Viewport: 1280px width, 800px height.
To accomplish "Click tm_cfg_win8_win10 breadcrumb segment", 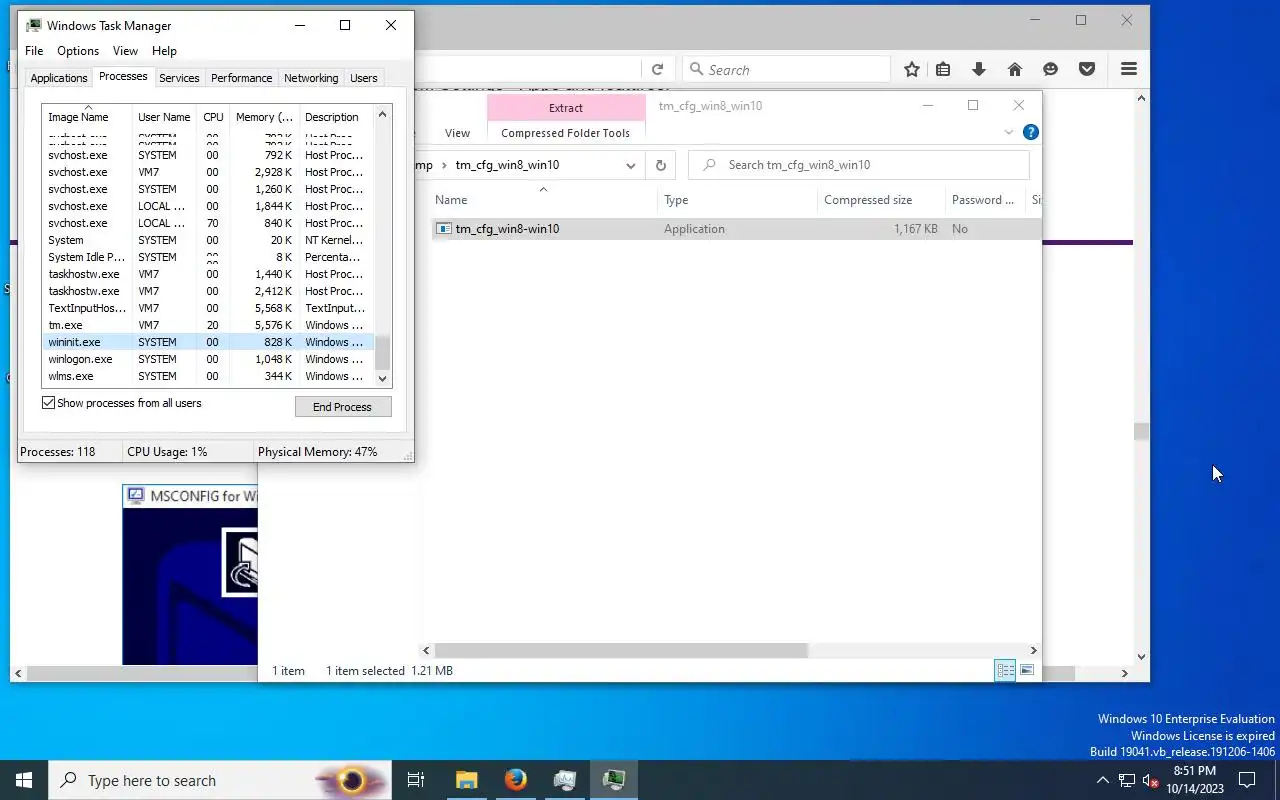I will coord(507,165).
